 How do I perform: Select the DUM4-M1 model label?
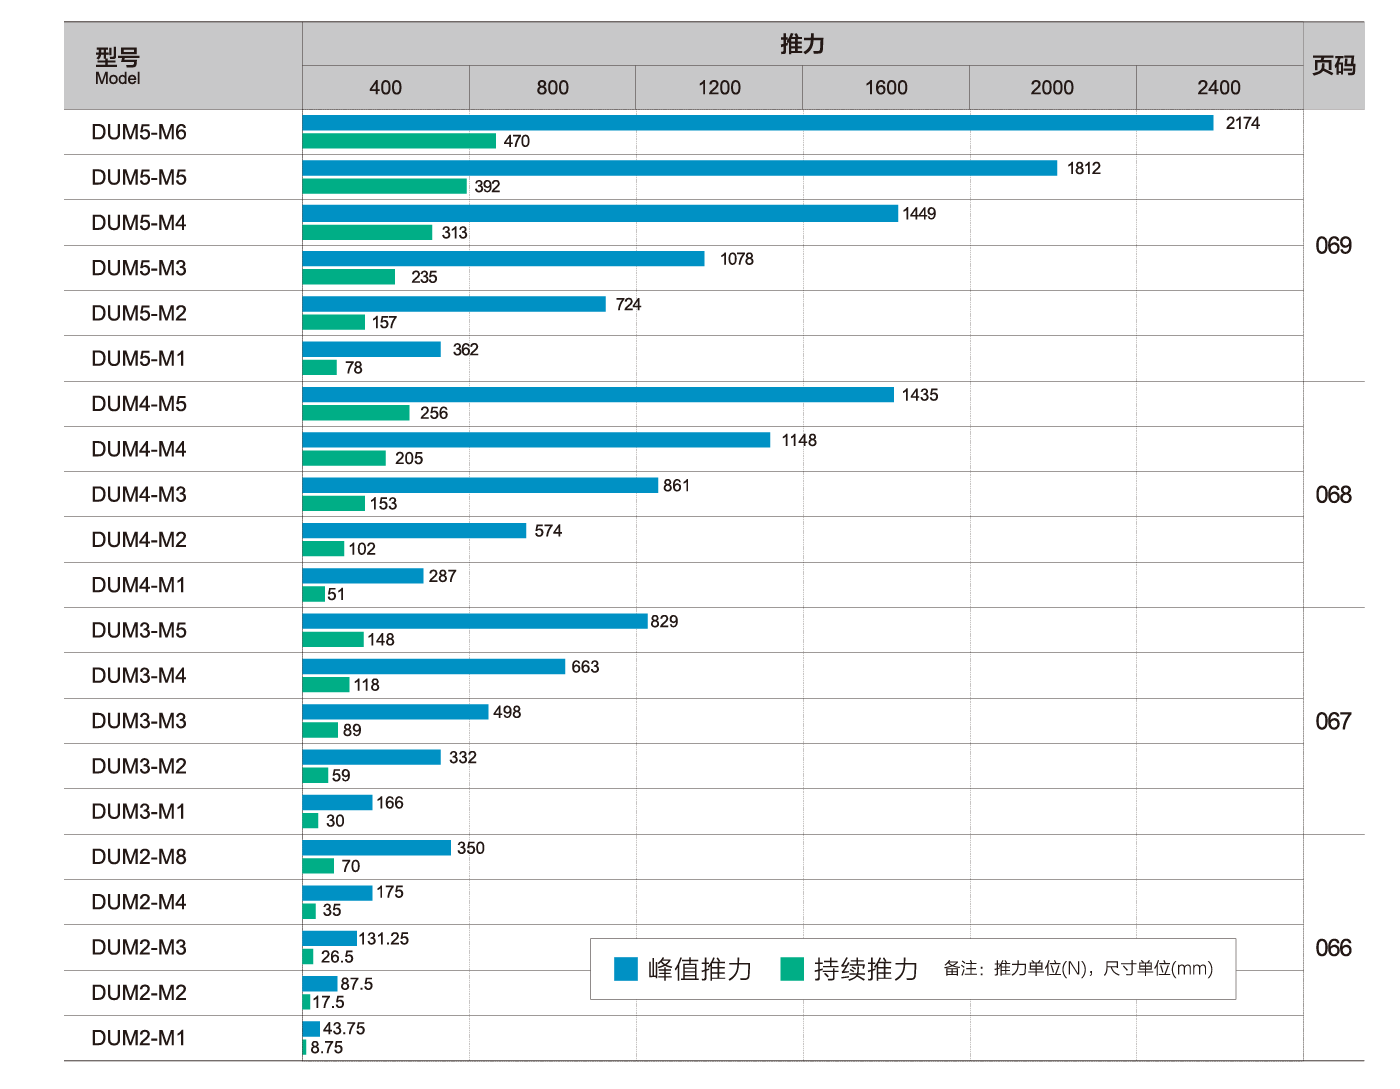coord(139,585)
